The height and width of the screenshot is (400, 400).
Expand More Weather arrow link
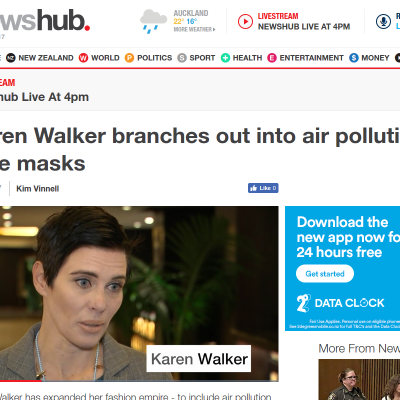(194, 30)
